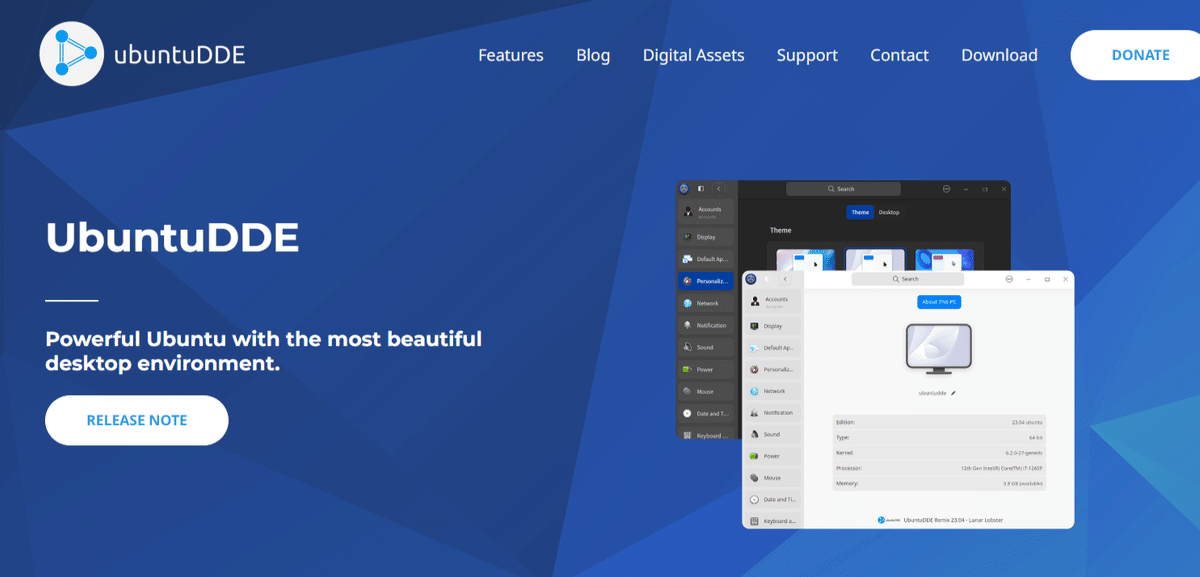The height and width of the screenshot is (577, 1200).
Task: Click the back arrow in the light window
Action: click(x=785, y=279)
